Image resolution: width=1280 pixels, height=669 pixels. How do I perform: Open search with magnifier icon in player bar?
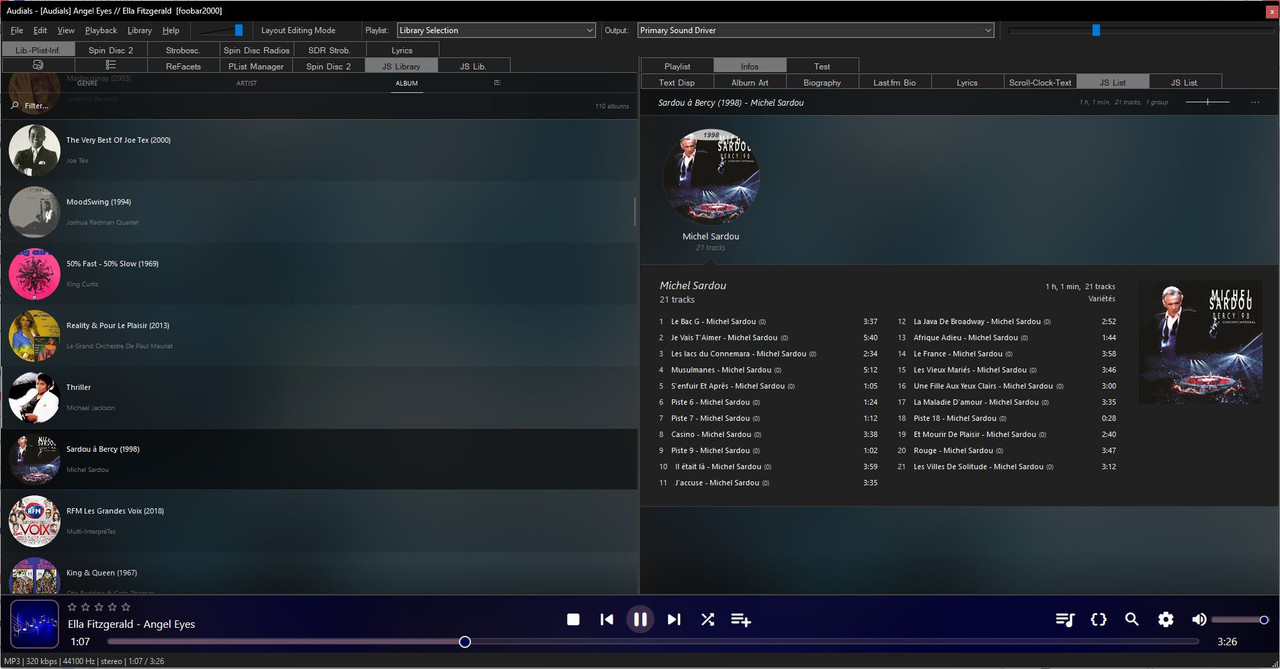pos(1132,619)
